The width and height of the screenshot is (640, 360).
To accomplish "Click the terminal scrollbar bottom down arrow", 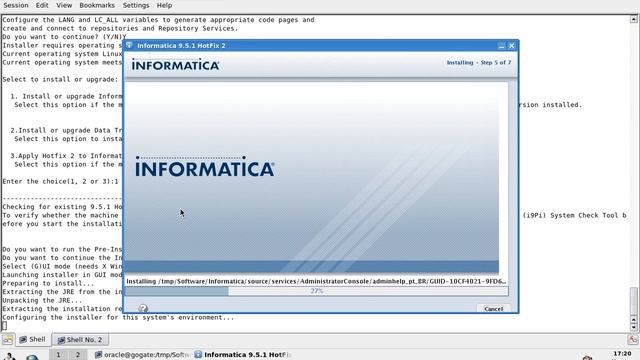I will (x=633, y=327).
